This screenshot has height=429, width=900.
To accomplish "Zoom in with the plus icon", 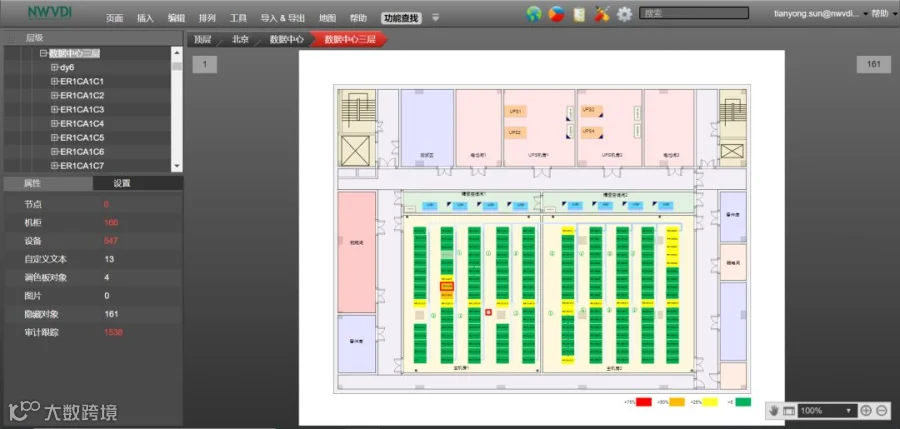I will (x=866, y=411).
